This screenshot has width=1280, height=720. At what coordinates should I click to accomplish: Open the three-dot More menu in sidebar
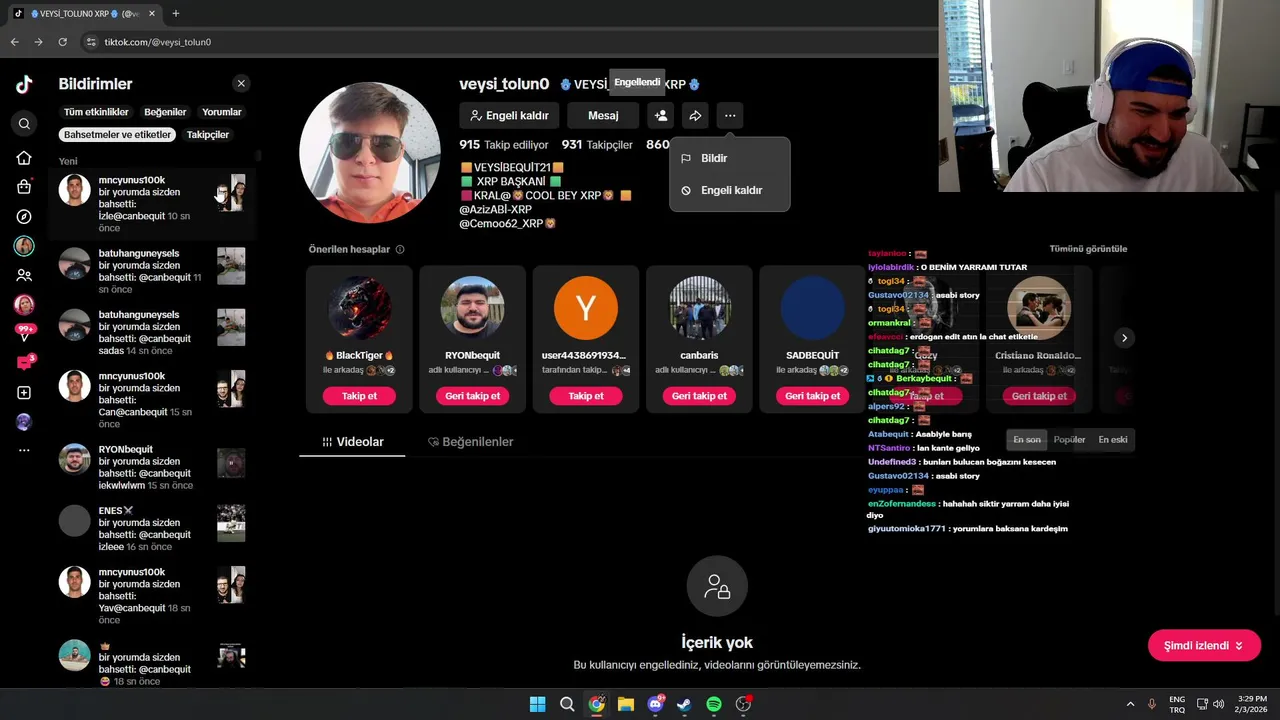[24, 450]
